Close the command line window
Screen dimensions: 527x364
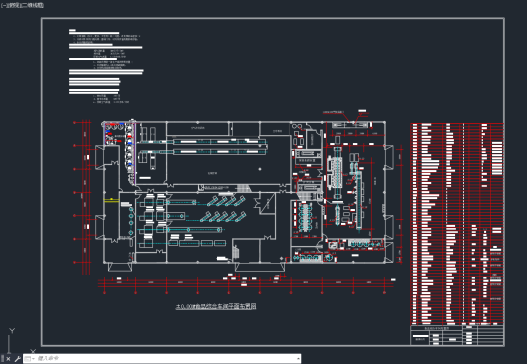pos(9,359)
